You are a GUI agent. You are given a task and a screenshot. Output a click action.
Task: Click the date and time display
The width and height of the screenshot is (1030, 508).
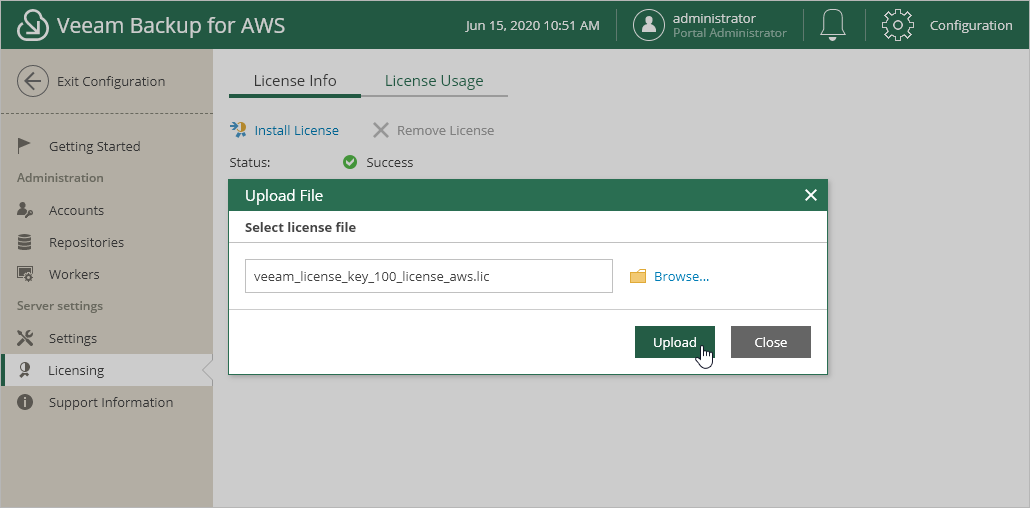(x=532, y=26)
